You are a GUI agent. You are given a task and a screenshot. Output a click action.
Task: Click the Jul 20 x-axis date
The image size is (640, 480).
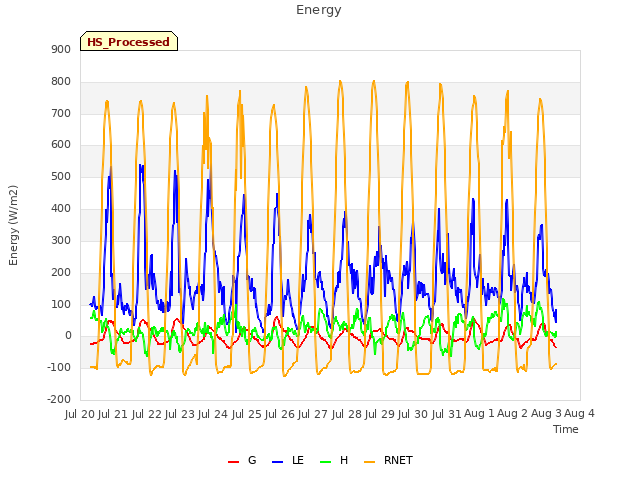click(x=80, y=414)
